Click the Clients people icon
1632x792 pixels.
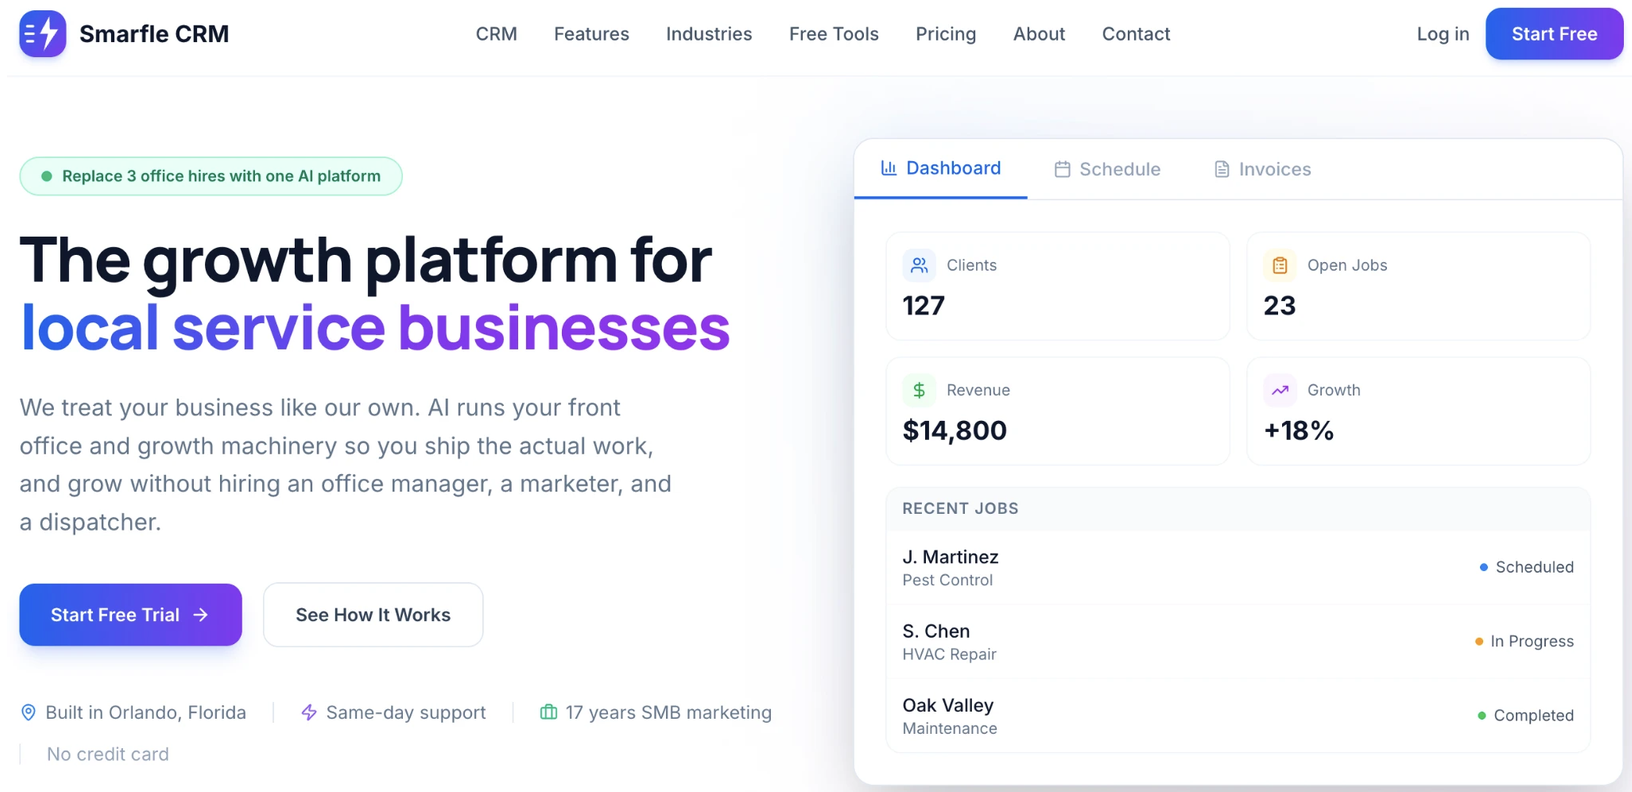point(919,265)
